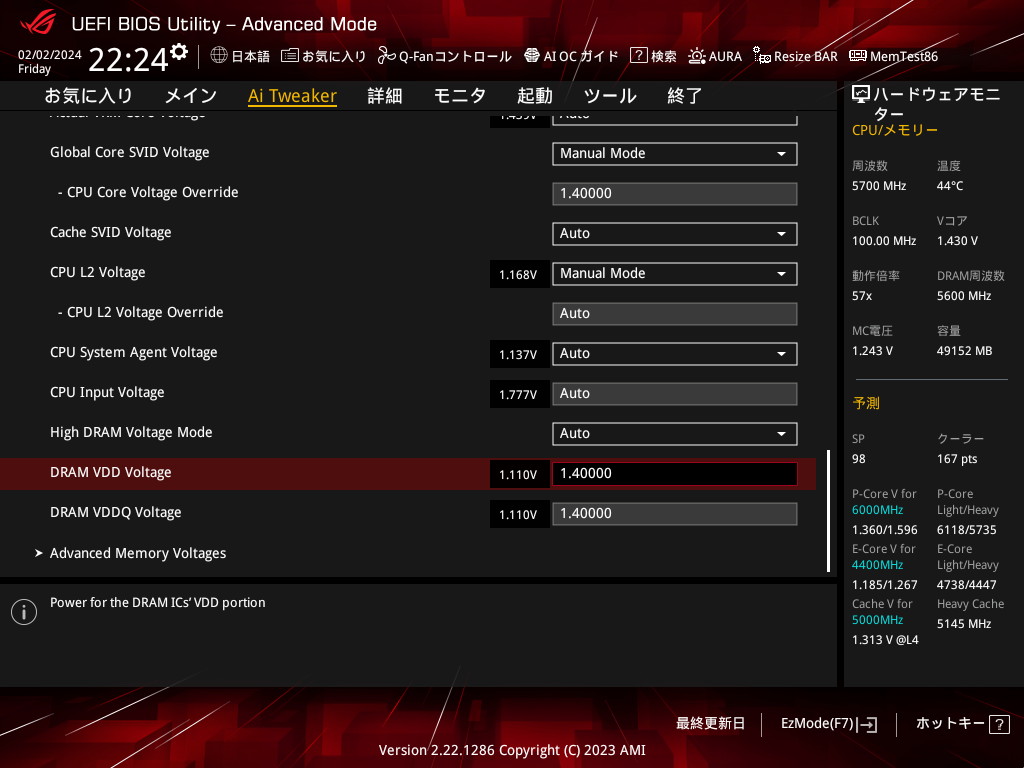Screen dimensions: 1024x768
Task: Expand Advanced Memory Voltages submenu
Action: (x=138, y=553)
